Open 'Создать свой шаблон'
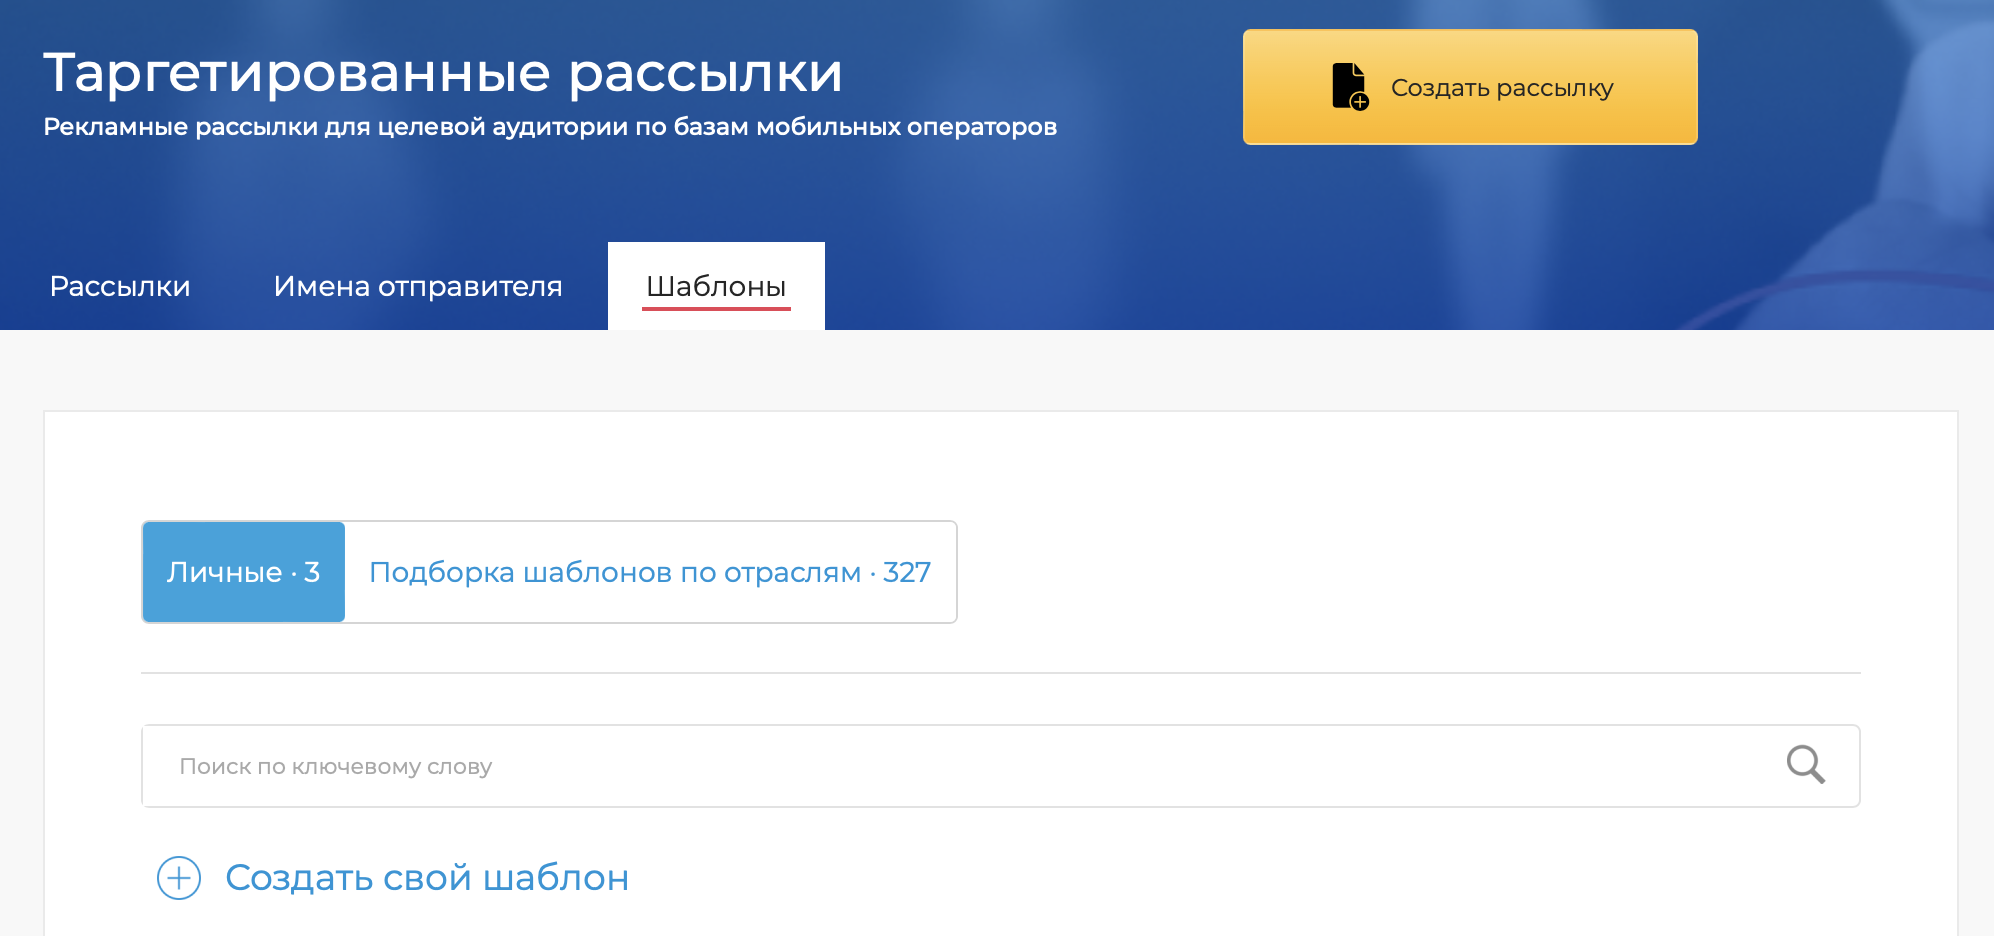This screenshot has height=936, width=1994. point(428,877)
